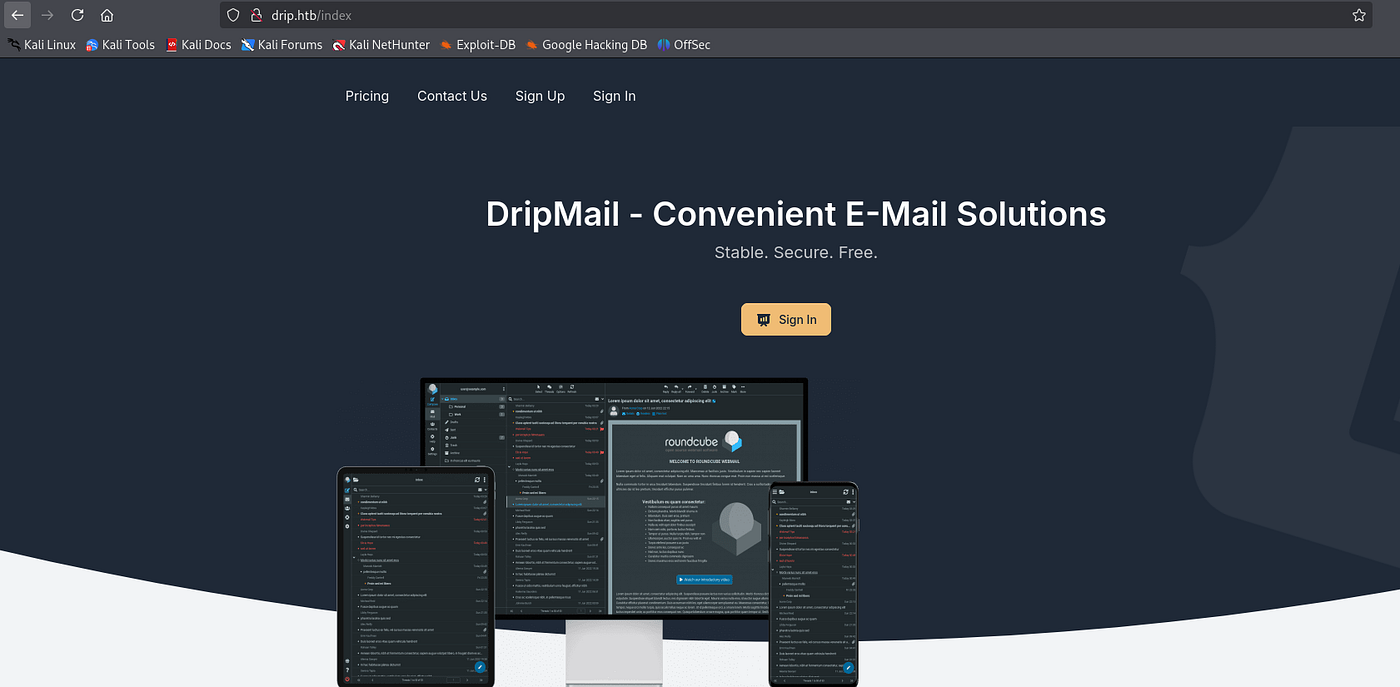Image resolution: width=1400 pixels, height=687 pixels.
Task: Open the Google Hacking DB bookmark
Action: pyautogui.click(x=586, y=44)
